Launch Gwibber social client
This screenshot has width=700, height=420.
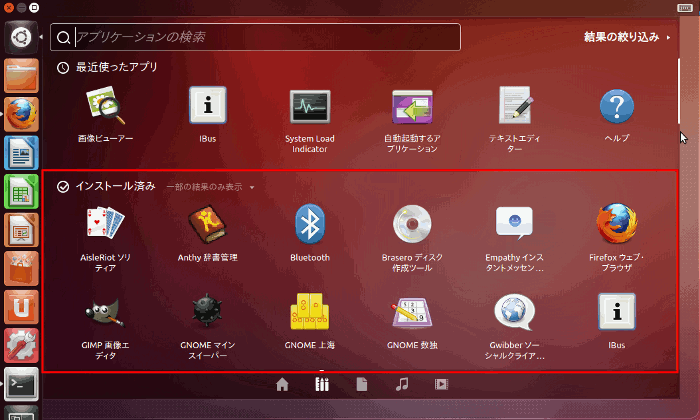point(514,312)
